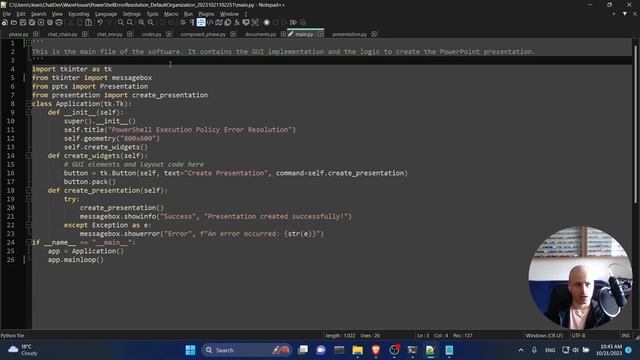Collapse the class Application fold marker

point(29,104)
